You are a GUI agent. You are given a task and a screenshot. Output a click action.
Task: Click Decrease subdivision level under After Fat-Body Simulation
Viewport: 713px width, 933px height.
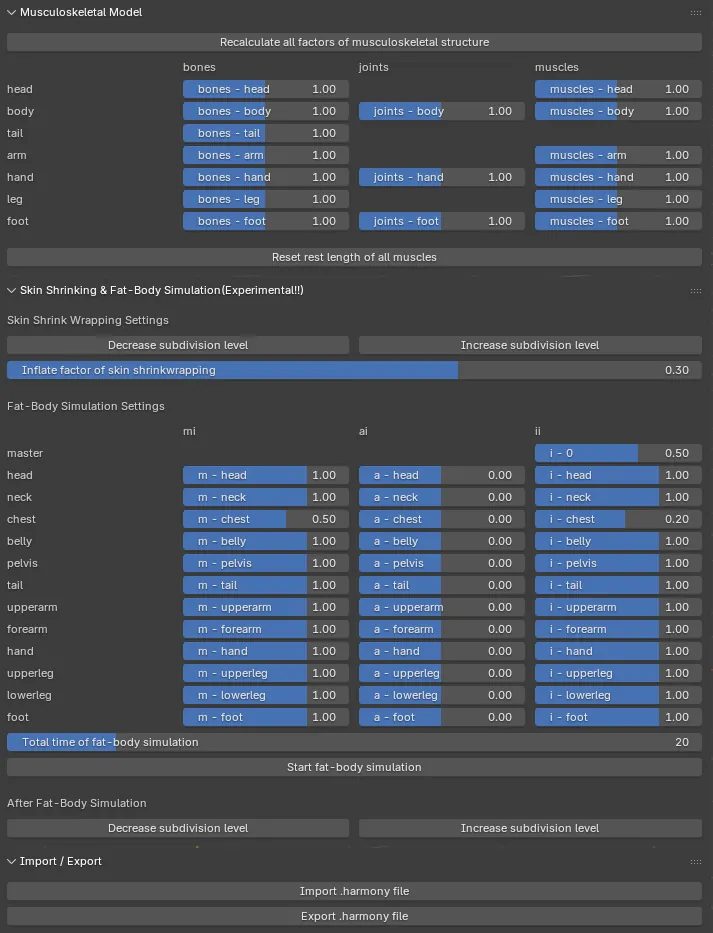(178, 828)
